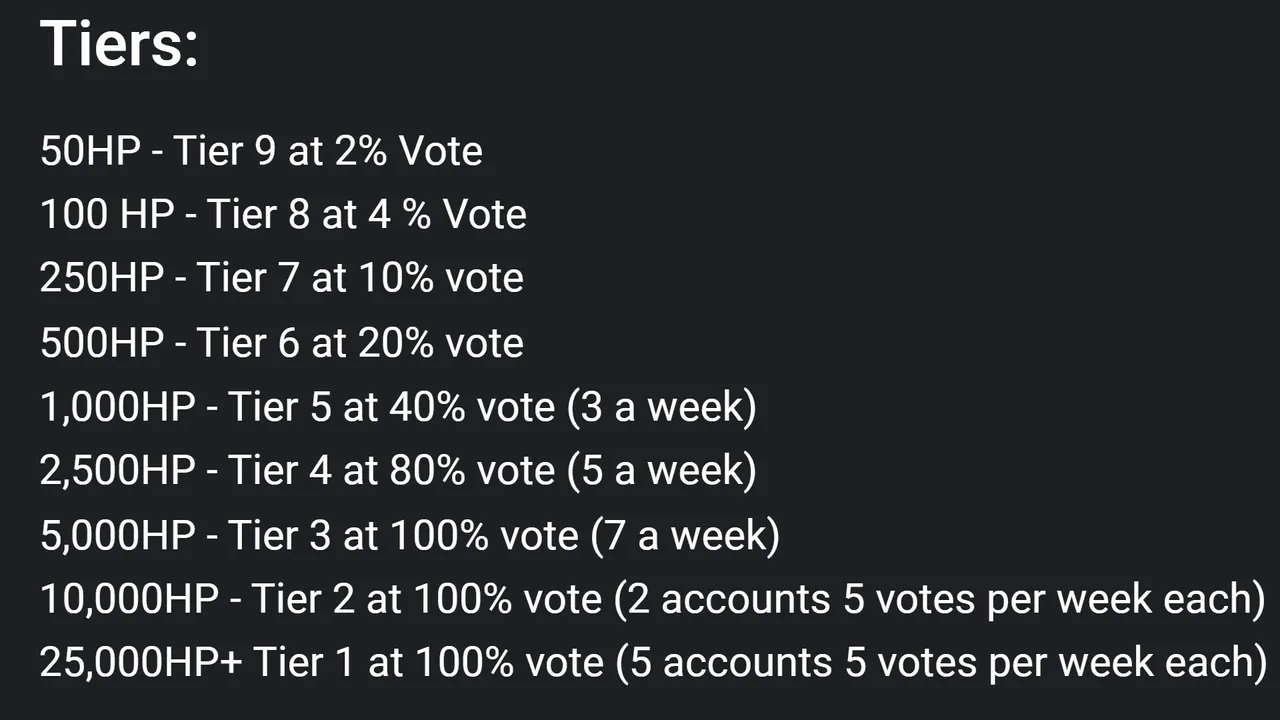Click the '(5 a week)' text
This screenshot has width=1280, height=720.
click(x=661, y=472)
